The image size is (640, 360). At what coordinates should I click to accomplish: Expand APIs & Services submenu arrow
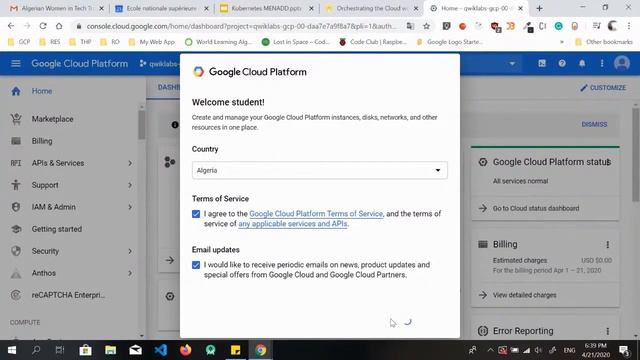coord(130,163)
